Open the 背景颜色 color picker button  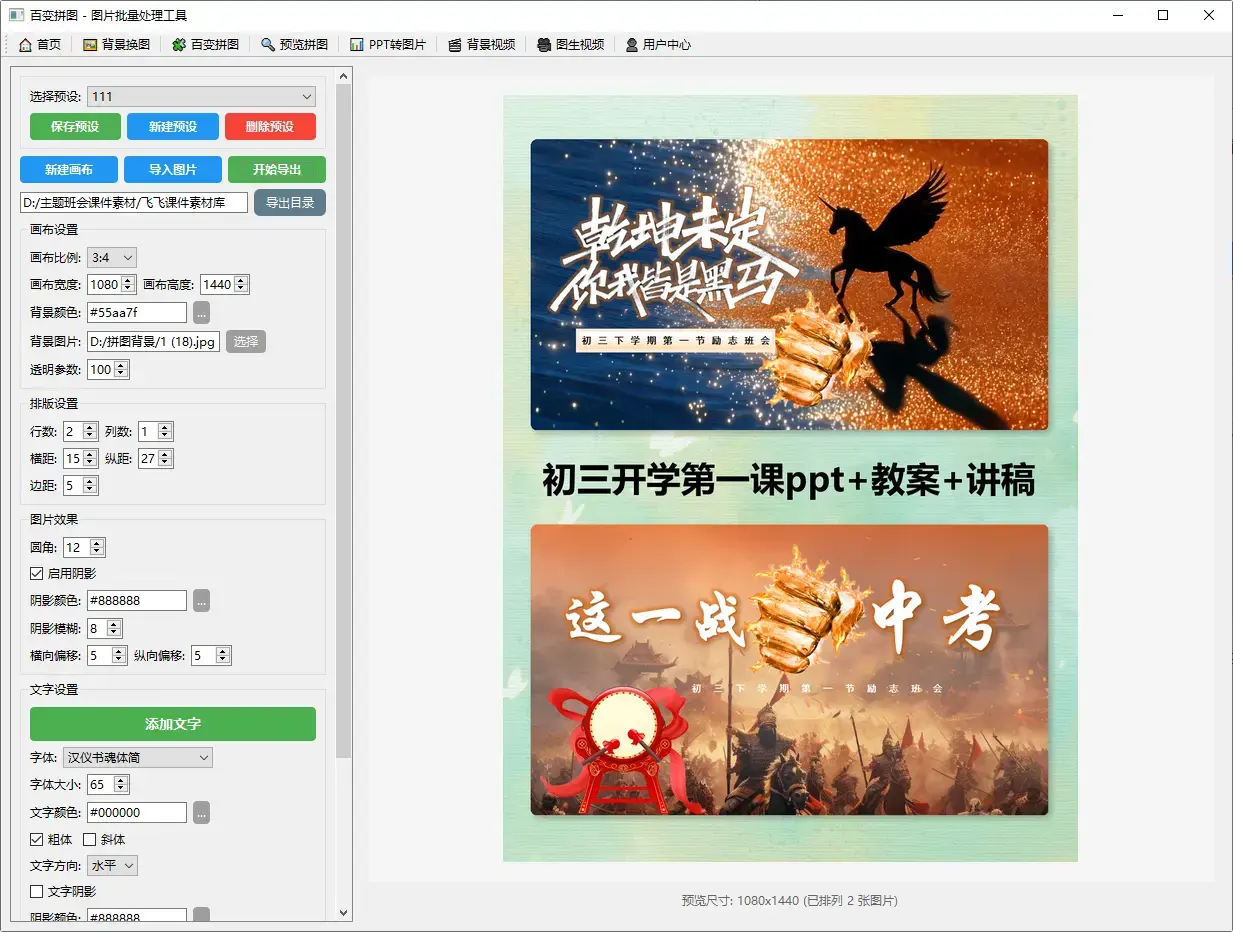(x=201, y=313)
